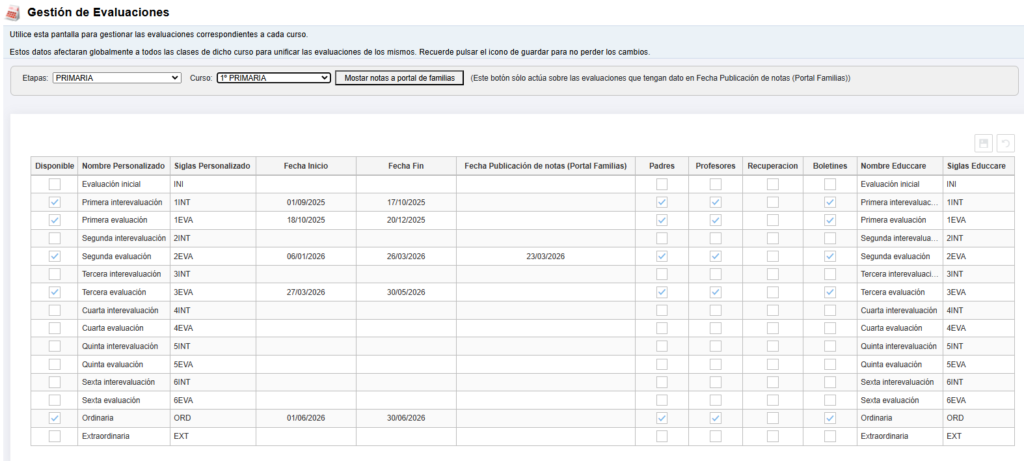
Task: Enable Recuperacion for Ordinaria row
Action: tap(773, 418)
